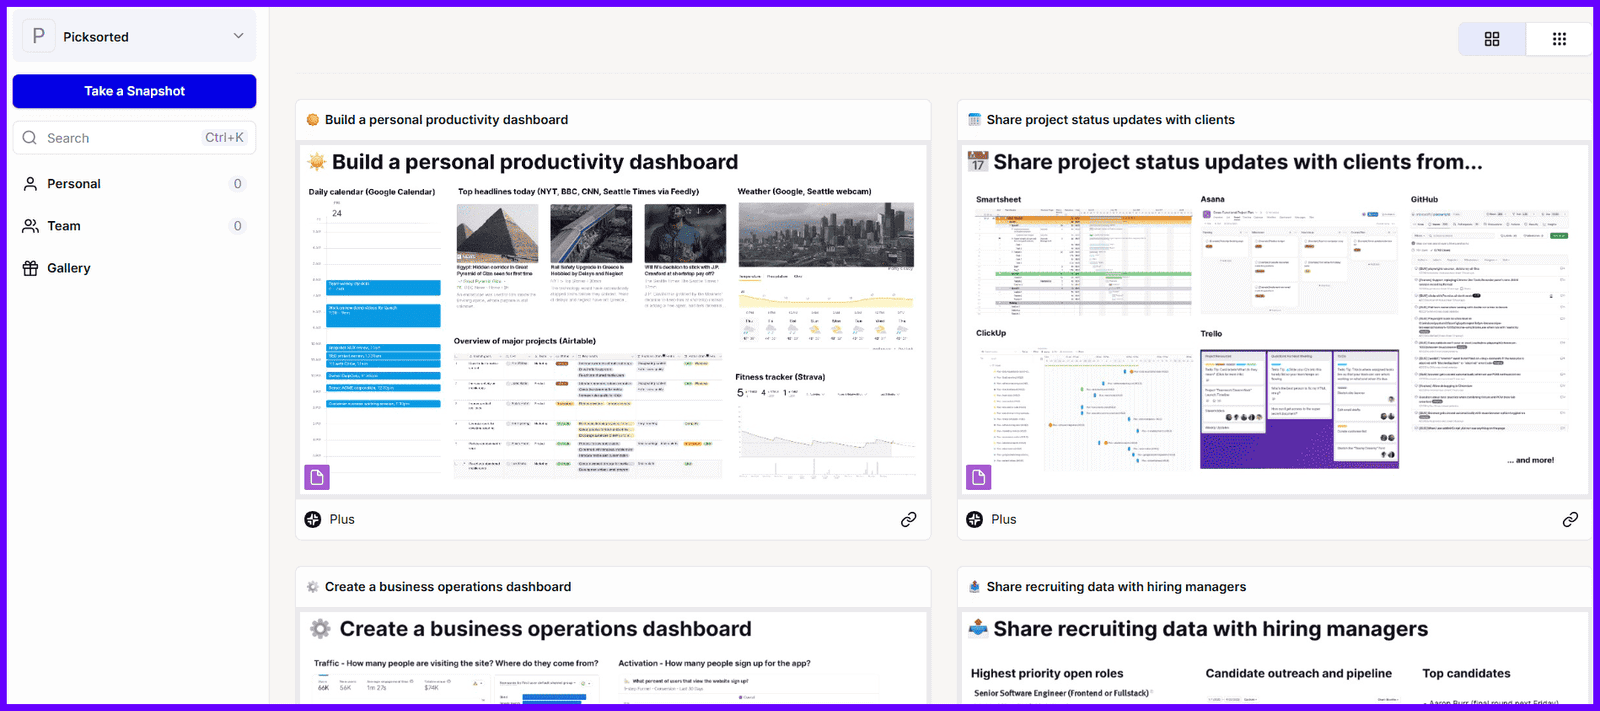Open 'Share project status updates with clients' title
This screenshot has width=1600, height=711.
click(x=1110, y=120)
